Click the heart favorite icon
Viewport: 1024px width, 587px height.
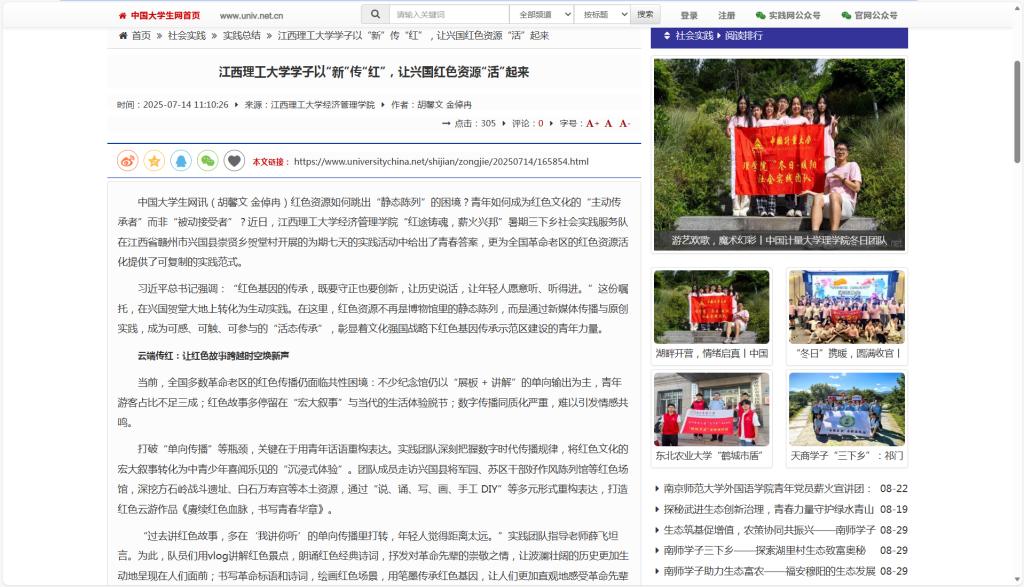pyautogui.click(x=234, y=160)
